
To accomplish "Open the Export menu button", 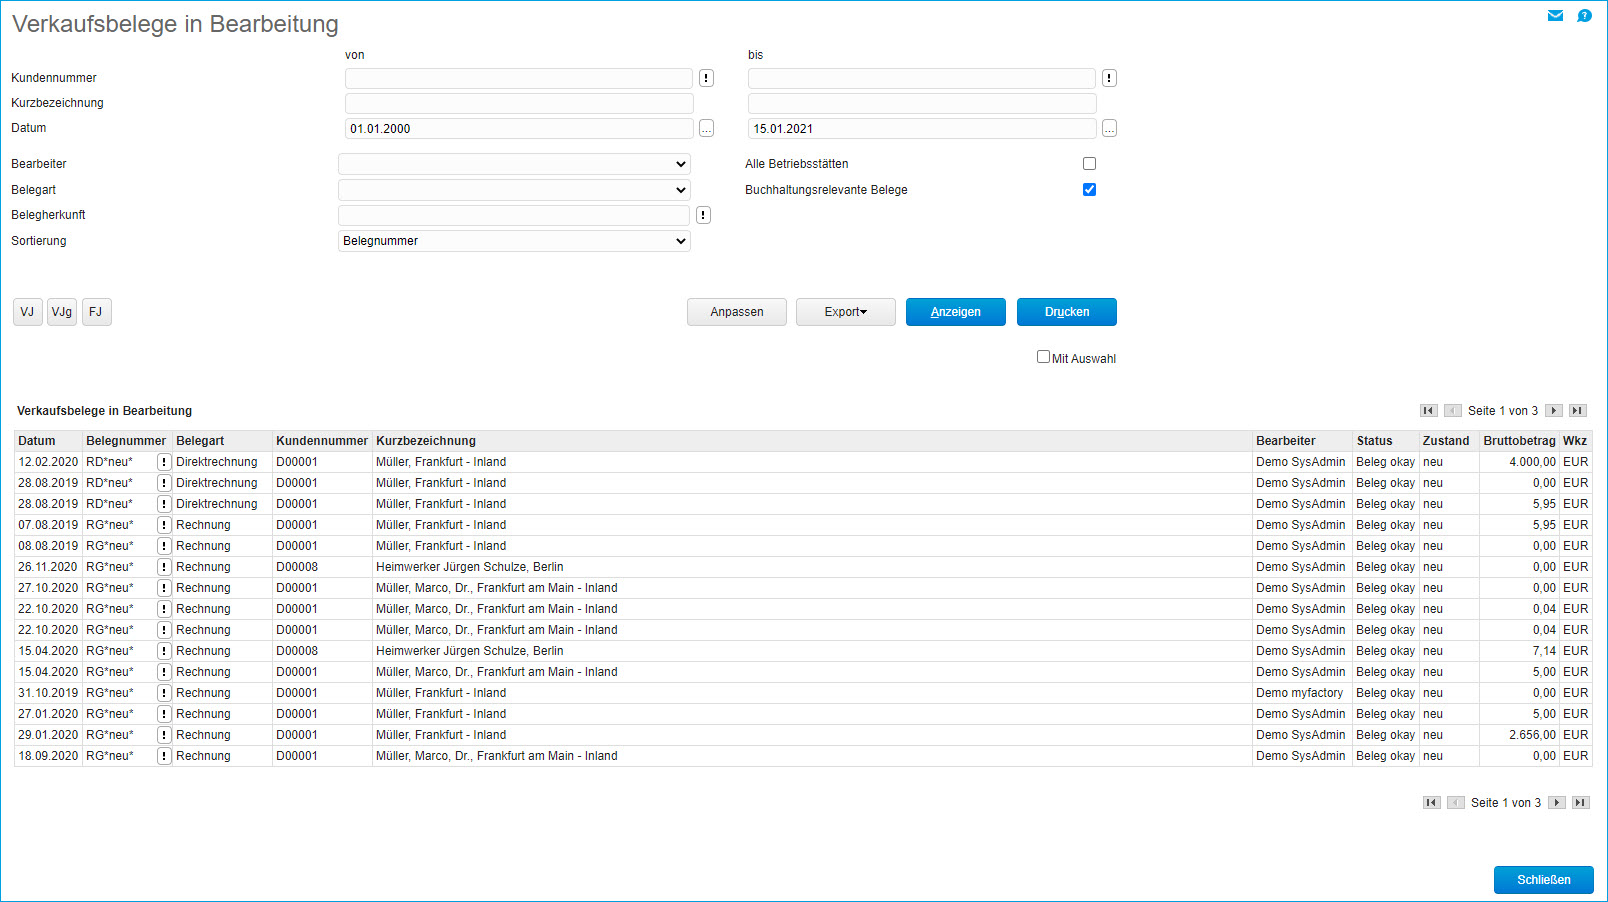I will click(x=845, y=312).
